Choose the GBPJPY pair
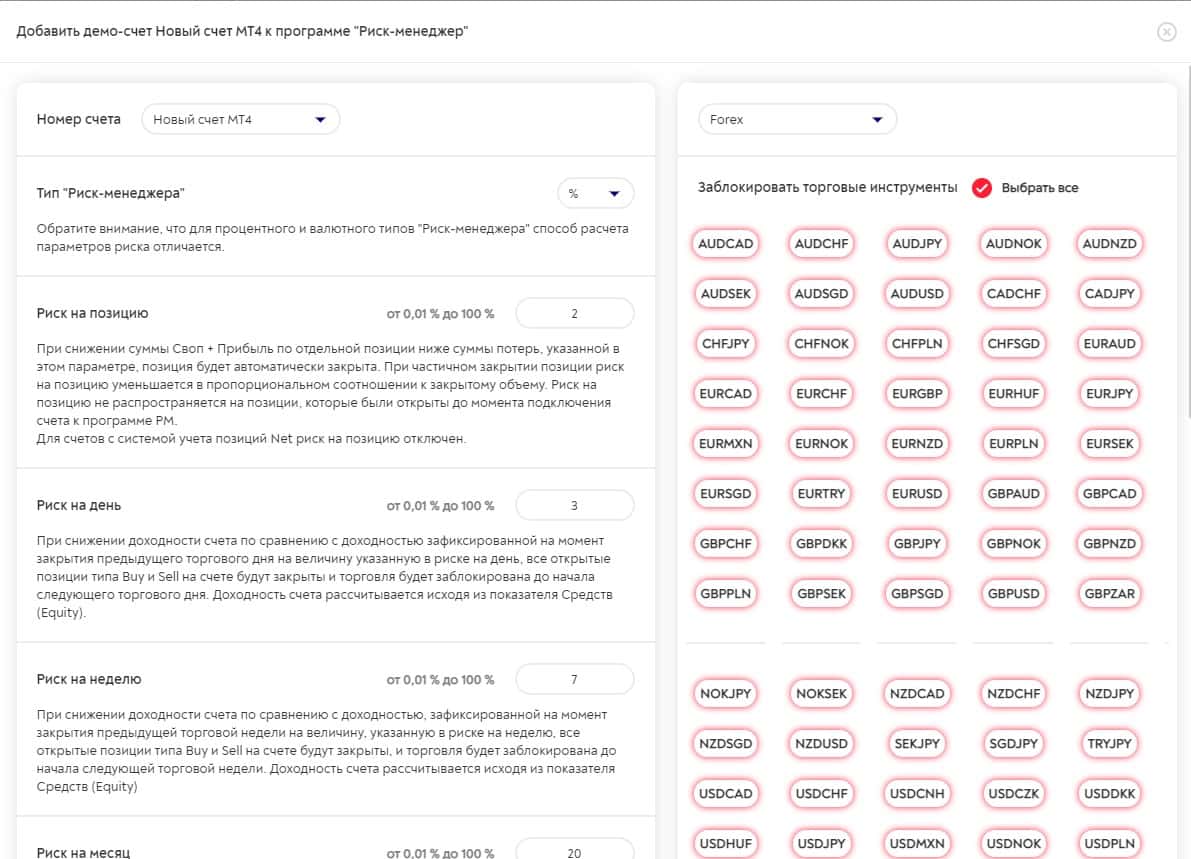The image size is (1191, 859). click(x=917, y=545)
